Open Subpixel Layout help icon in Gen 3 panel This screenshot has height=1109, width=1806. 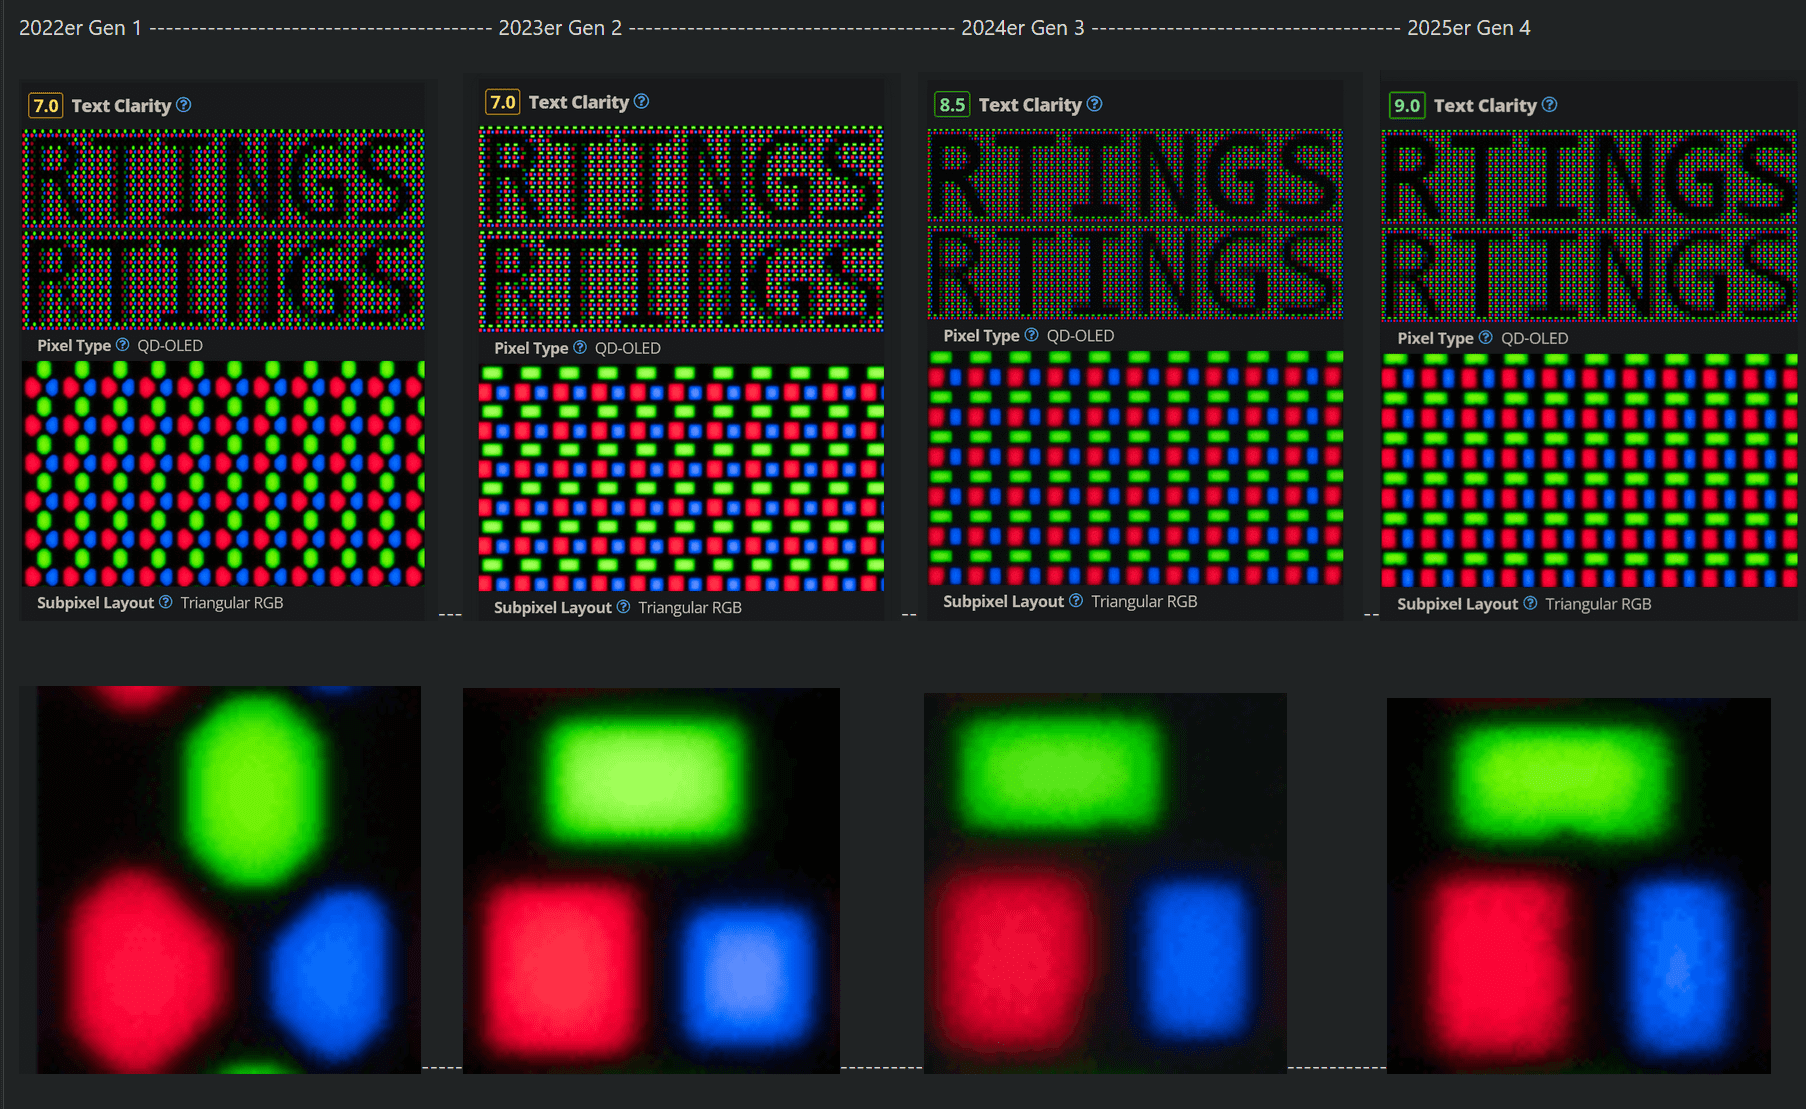pyautogui.click(x=1076, y=601)
